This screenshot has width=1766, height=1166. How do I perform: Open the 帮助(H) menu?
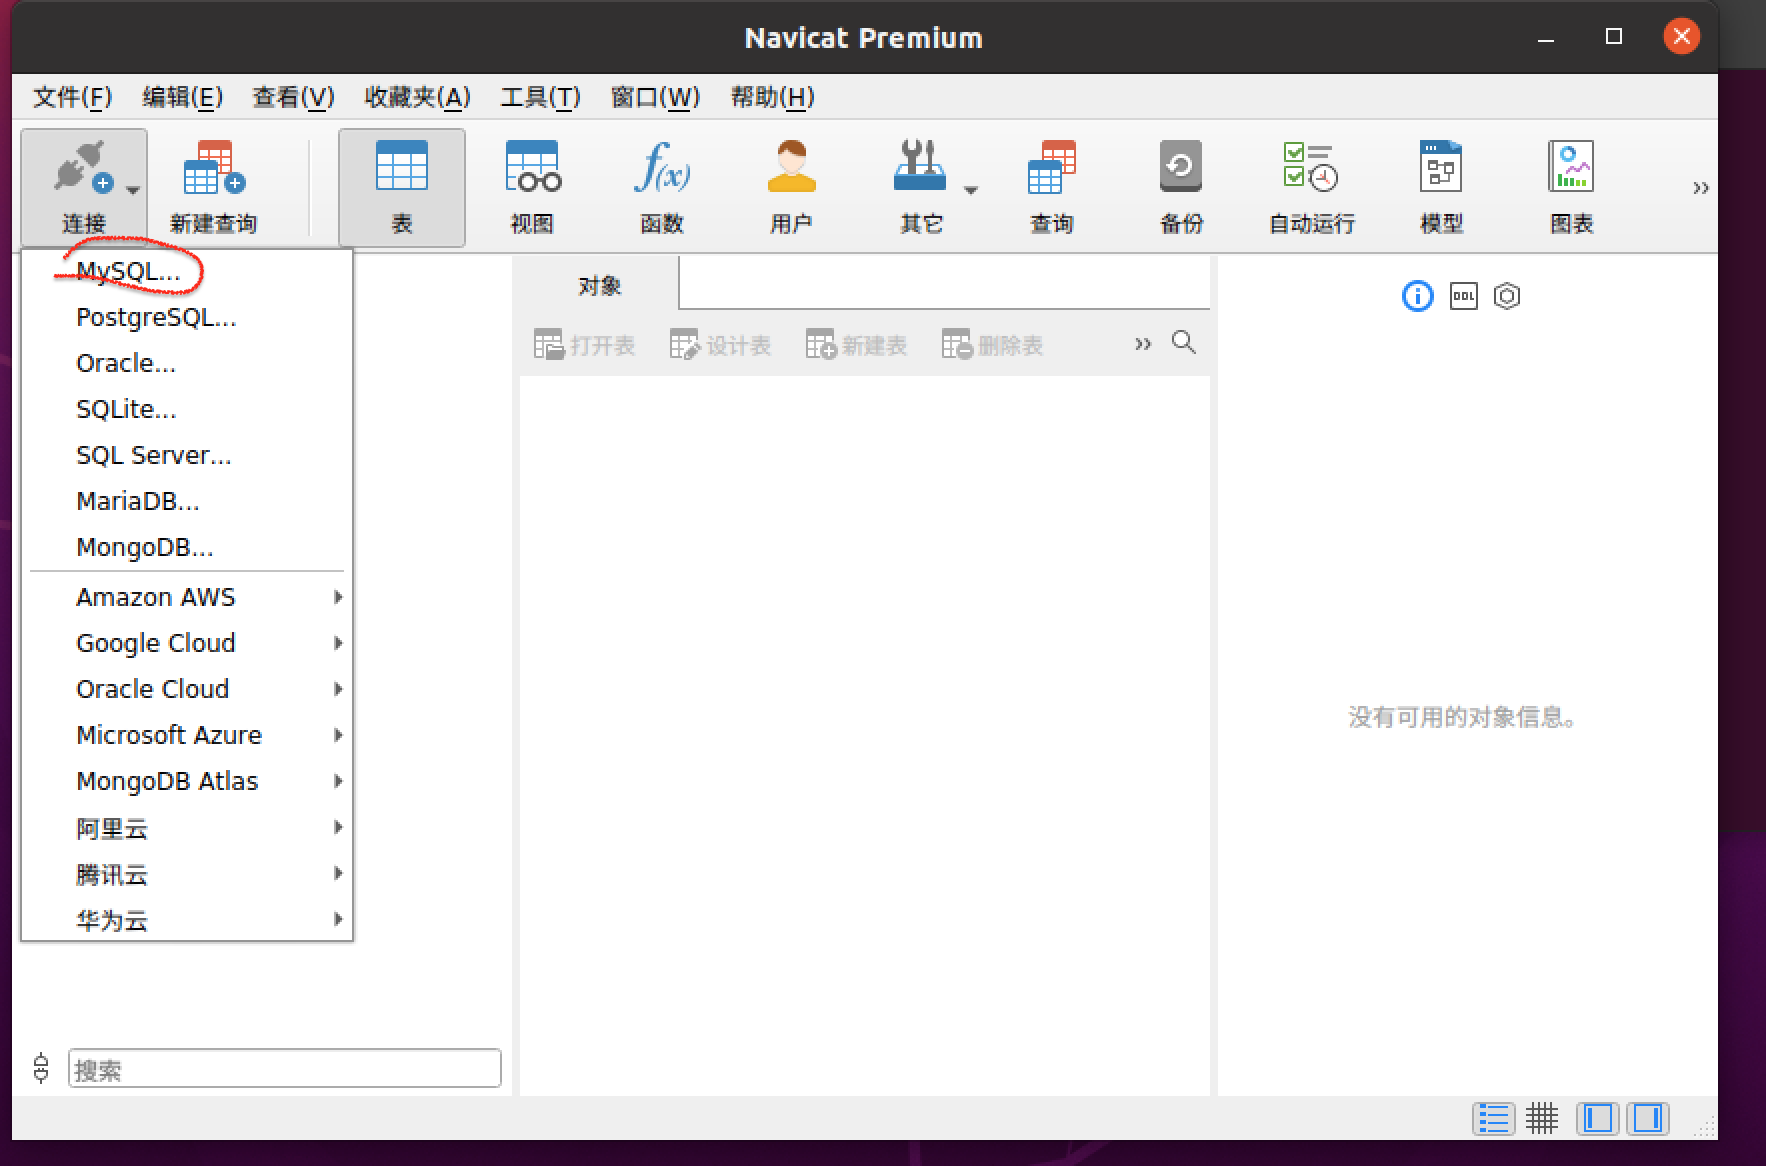(x=772, y=97)
